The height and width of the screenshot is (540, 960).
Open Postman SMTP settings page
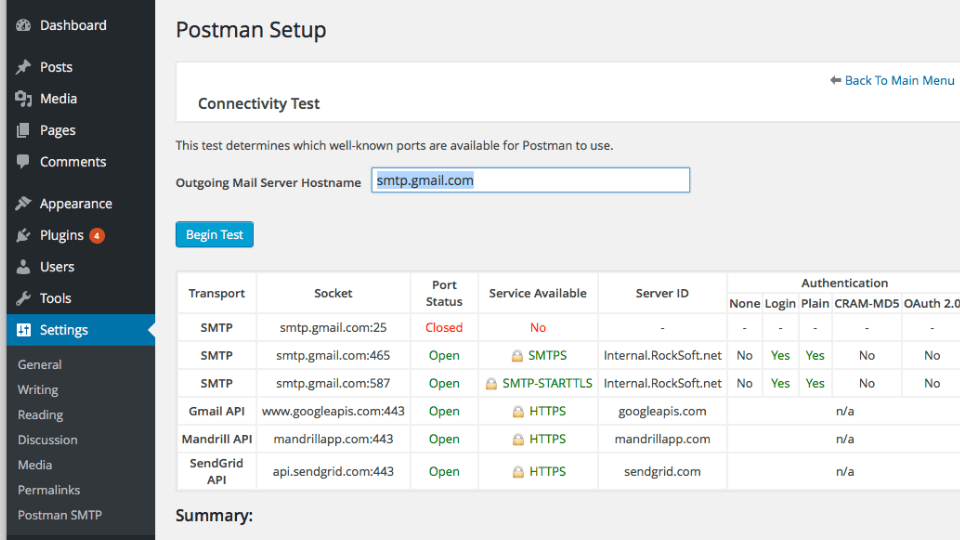tap(60, 515)
